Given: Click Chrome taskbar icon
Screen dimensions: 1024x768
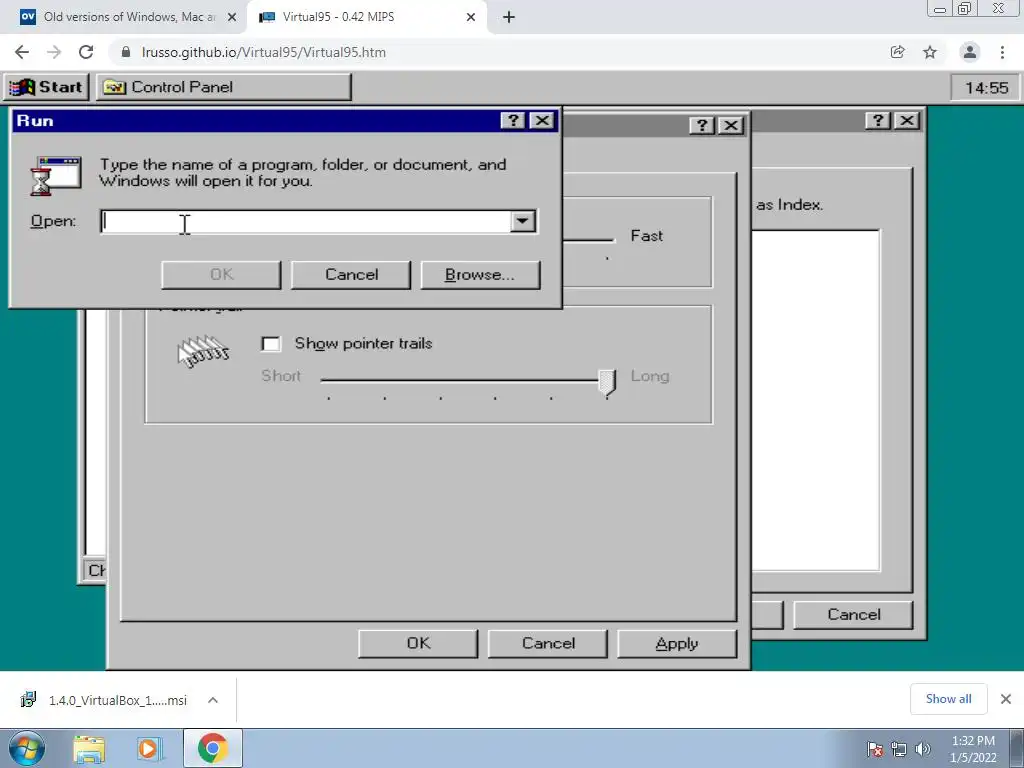Looking at the screenshot, I should [x=212, y=748].
